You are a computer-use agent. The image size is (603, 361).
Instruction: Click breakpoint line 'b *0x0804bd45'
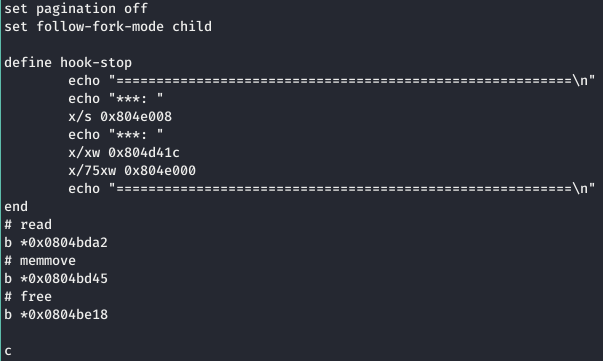56,279
